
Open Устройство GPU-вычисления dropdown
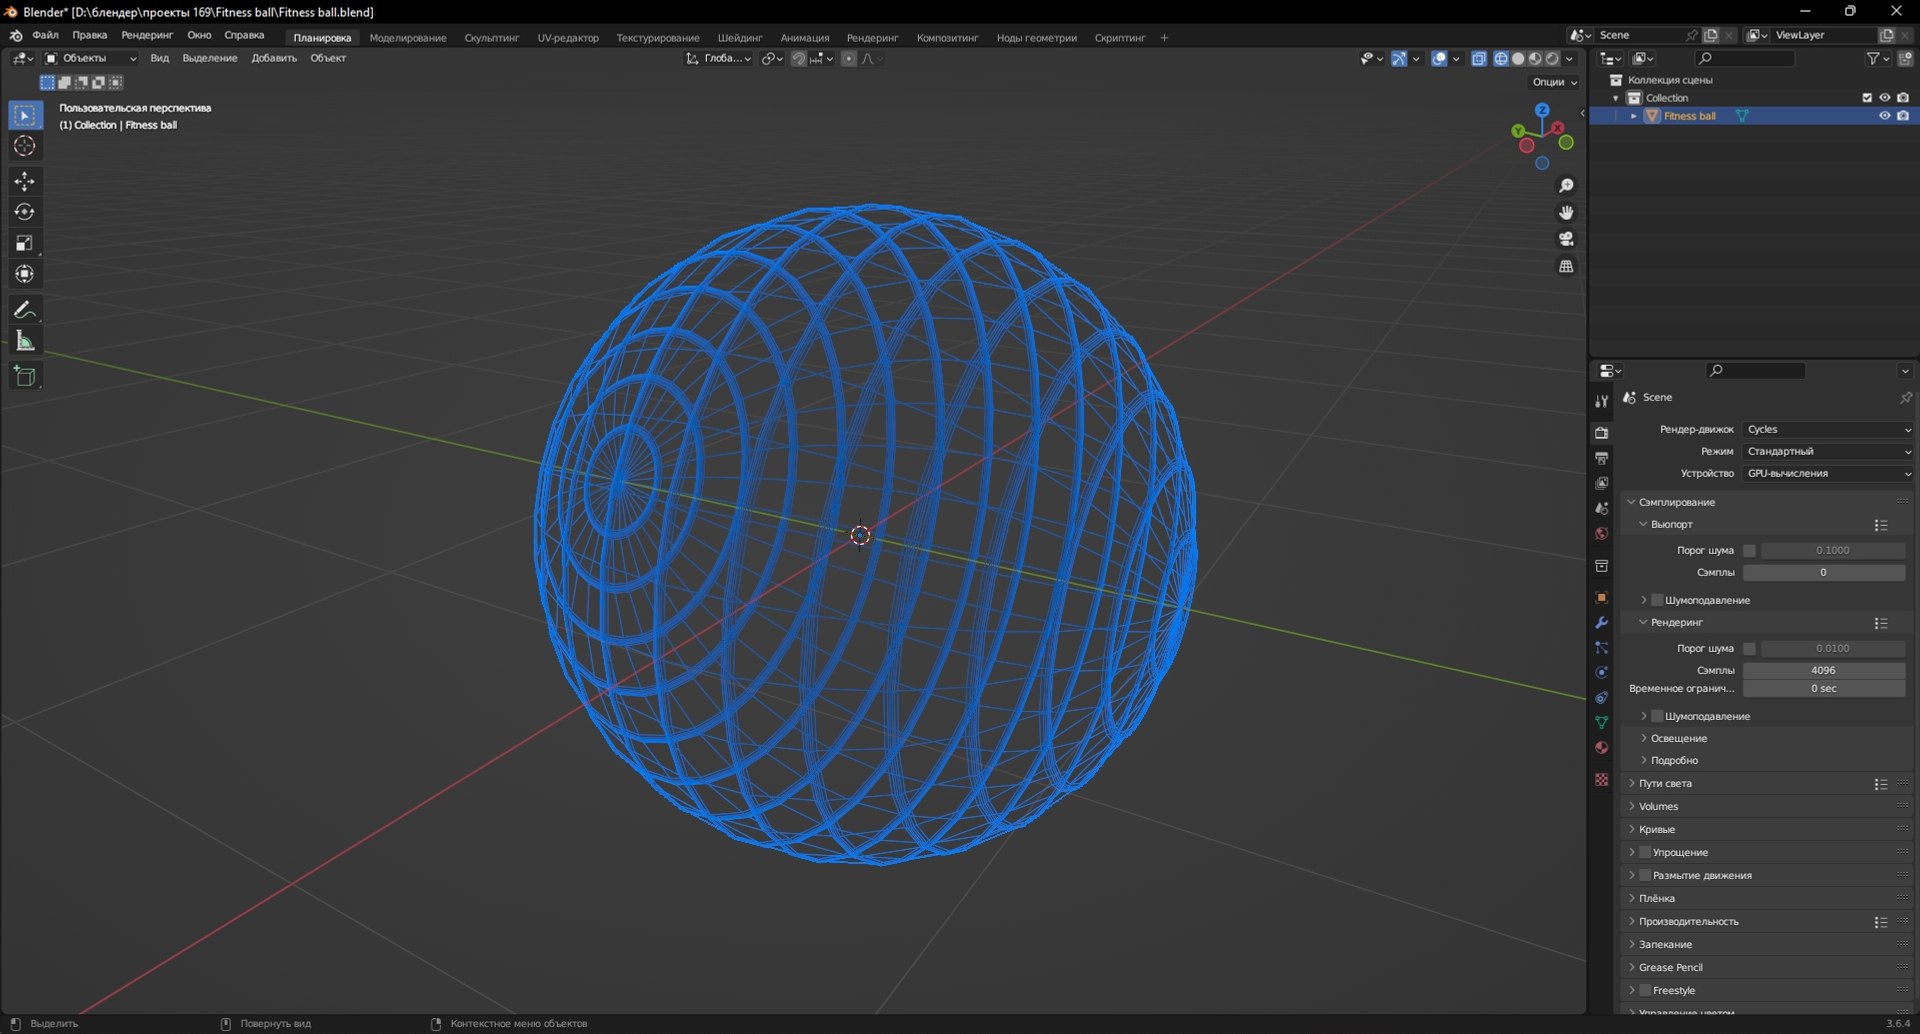(x=1828, y=473)
